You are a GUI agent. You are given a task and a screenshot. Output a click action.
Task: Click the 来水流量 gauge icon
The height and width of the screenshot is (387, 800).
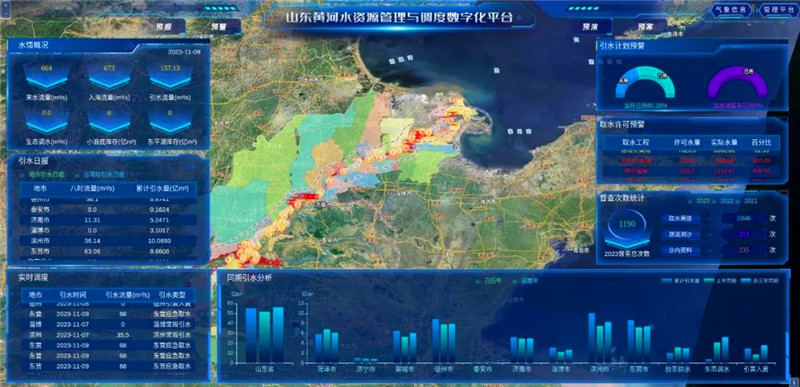coord(46,76)
